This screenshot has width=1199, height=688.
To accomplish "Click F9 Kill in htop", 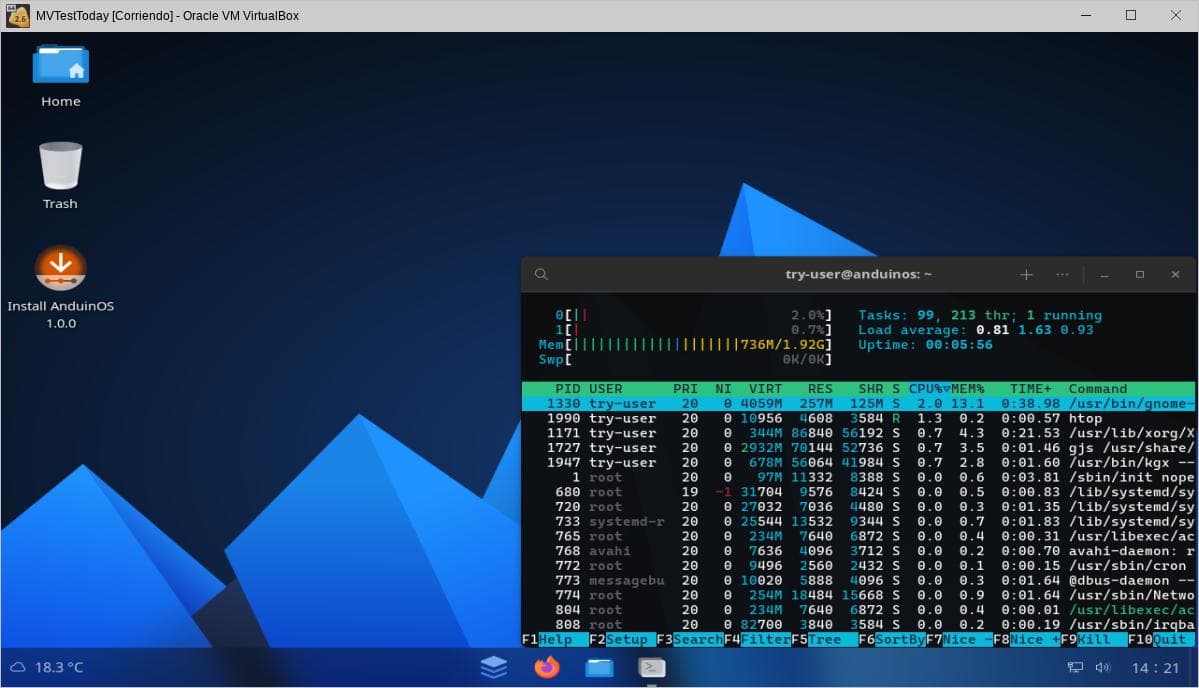I will (1093, 639).
